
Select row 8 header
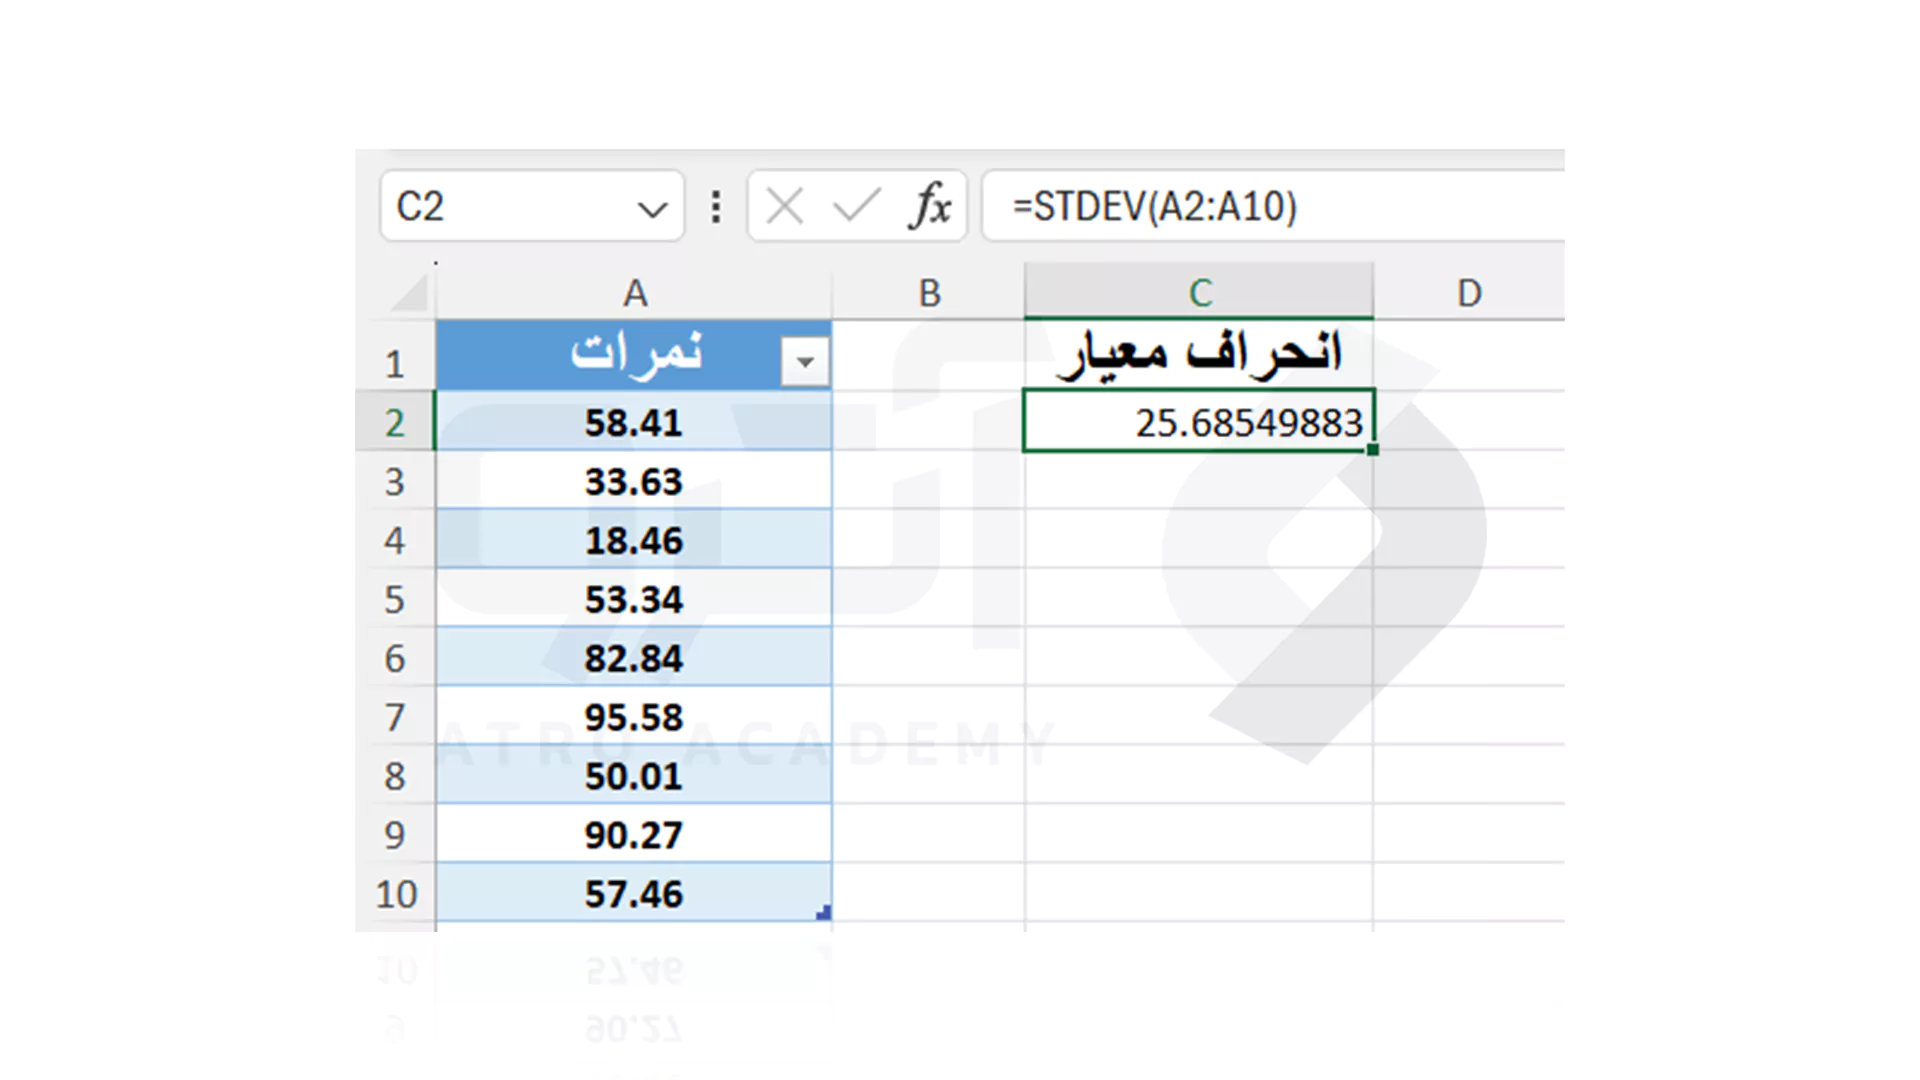click(x=395, y=776)
